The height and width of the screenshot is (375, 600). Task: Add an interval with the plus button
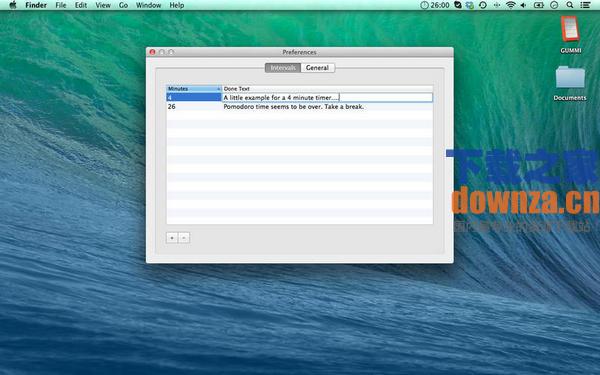172,238
